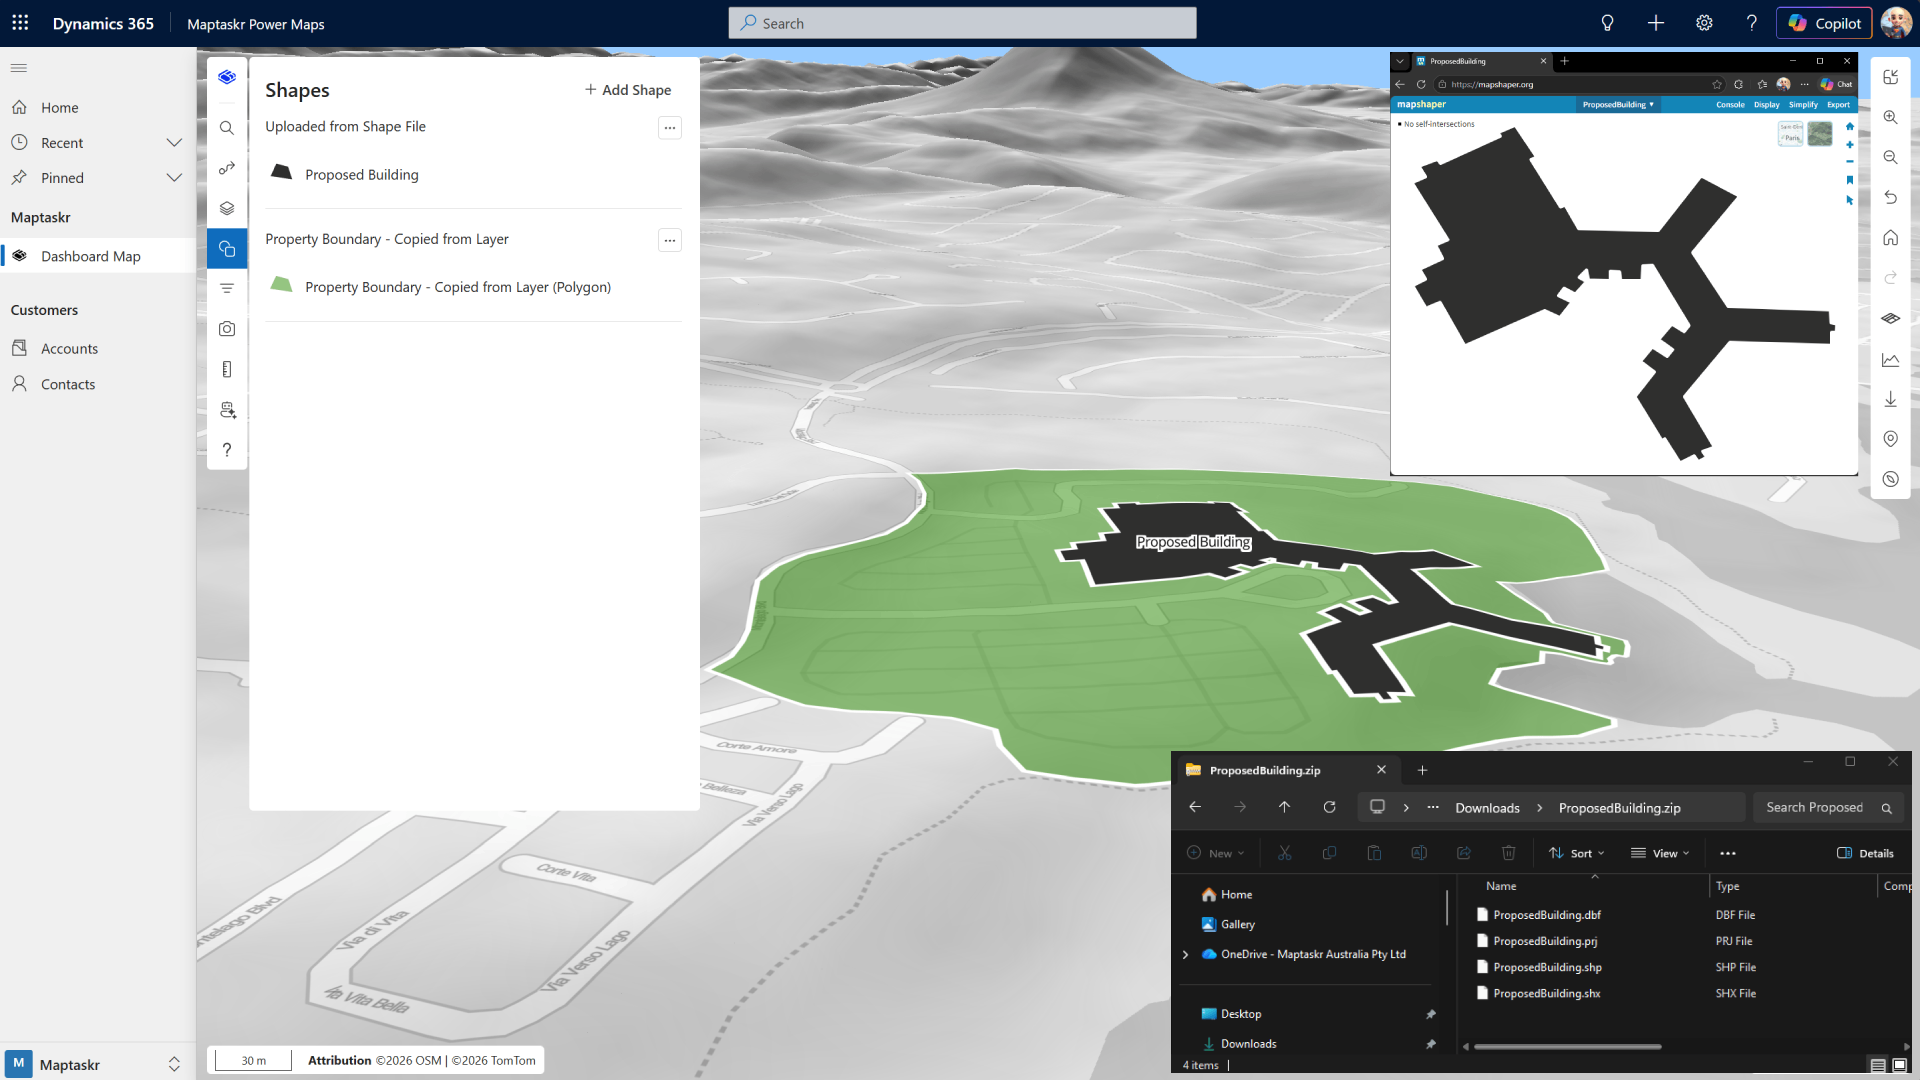The height and width of the screenshot is (1080, 1920).
Task: Open options for Uploaded from Shape File
Action: coord(670,127)
